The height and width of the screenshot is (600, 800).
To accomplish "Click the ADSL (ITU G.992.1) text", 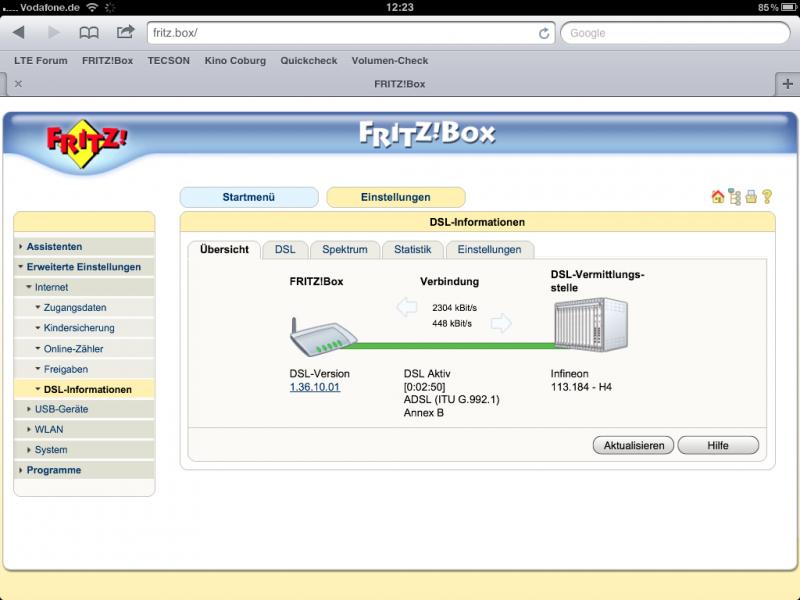I will (x=452, y=399).
